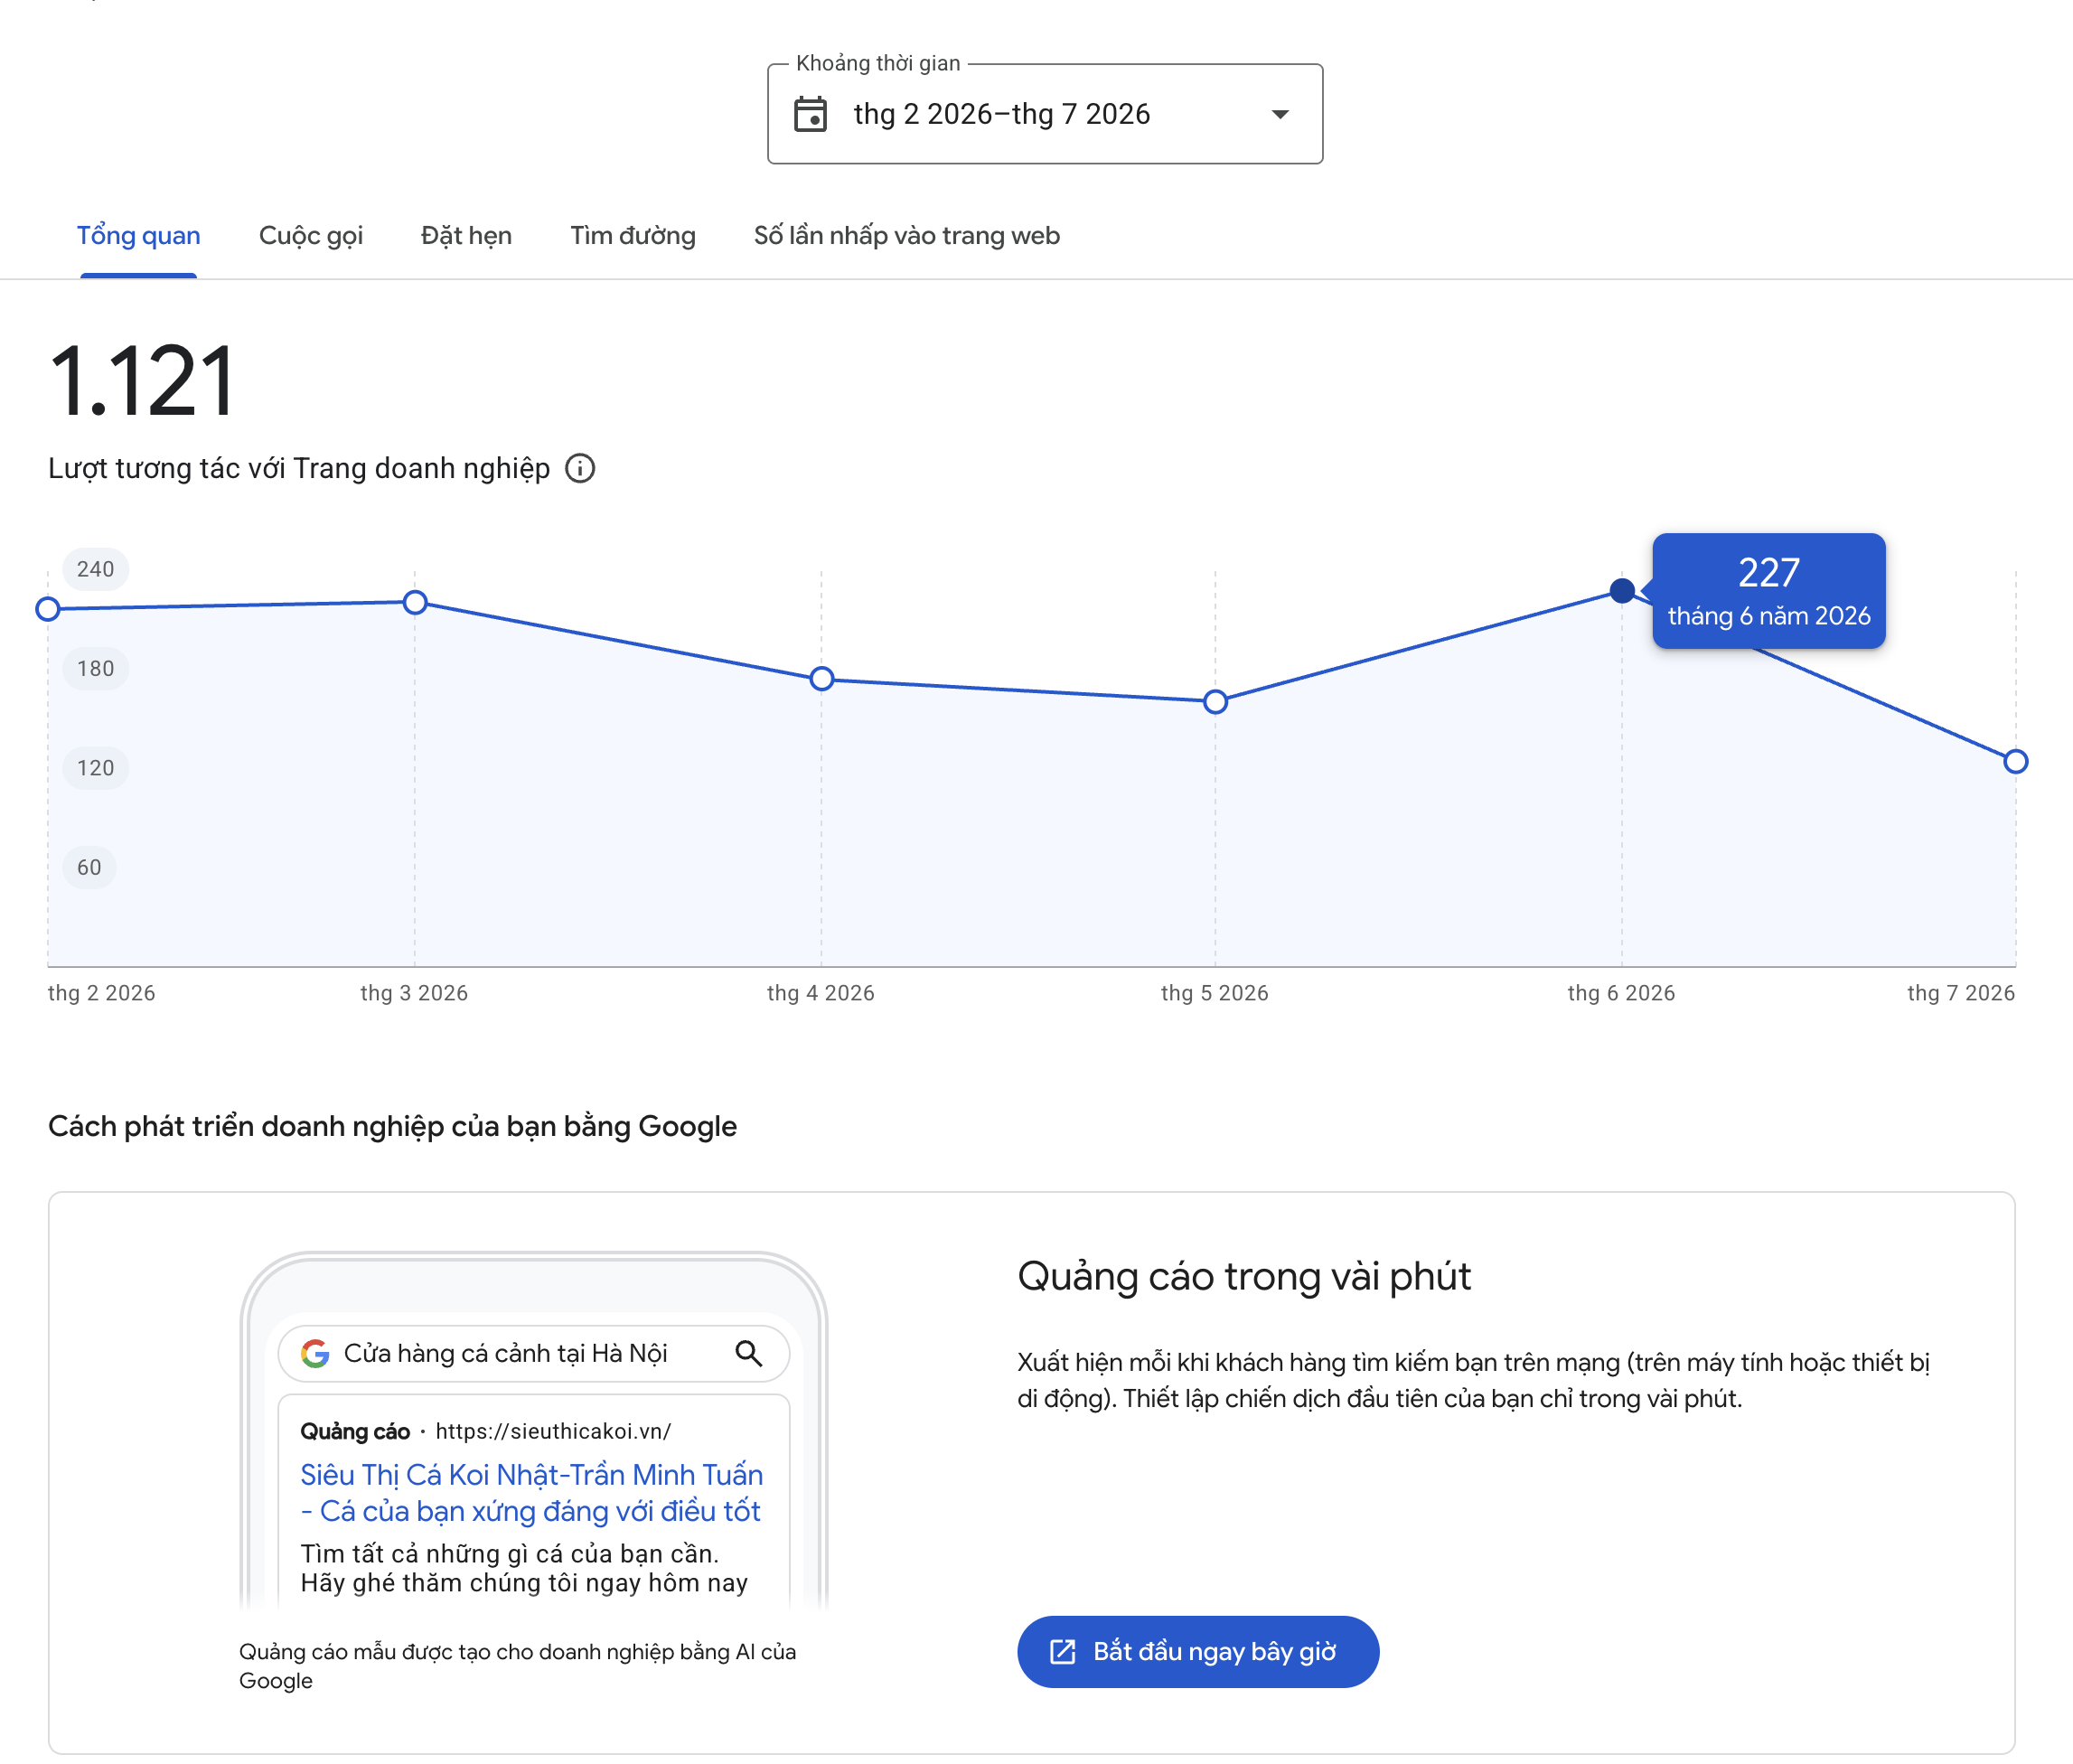Click the highlighted thg 6 2026 data point
The width and height of the screenshot is (2073, 1764).
click(x=1622, y=591)
